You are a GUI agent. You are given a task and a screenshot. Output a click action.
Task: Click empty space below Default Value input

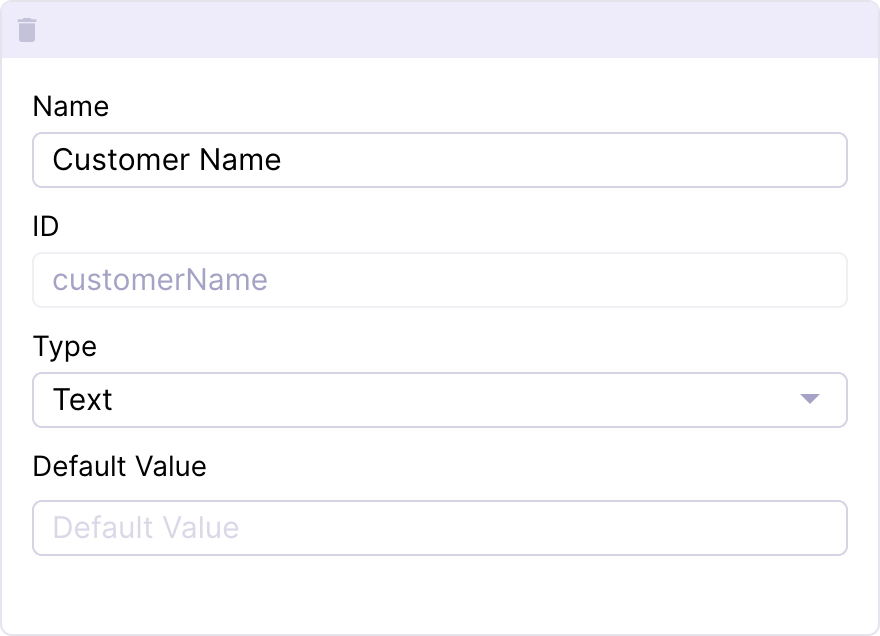coord(440,595)
